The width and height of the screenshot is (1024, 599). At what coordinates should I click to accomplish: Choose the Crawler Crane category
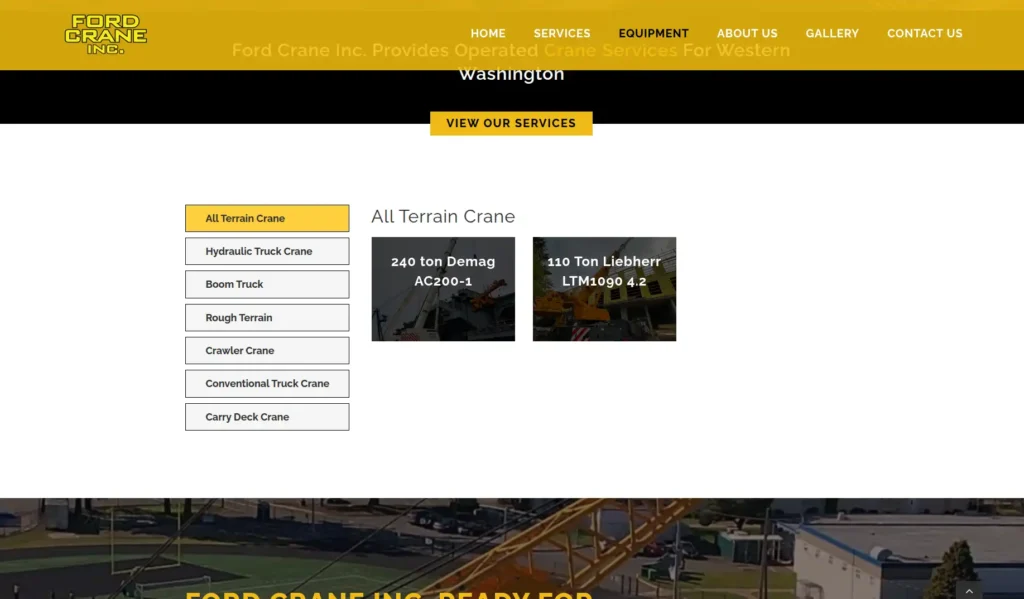coord(267,351)
